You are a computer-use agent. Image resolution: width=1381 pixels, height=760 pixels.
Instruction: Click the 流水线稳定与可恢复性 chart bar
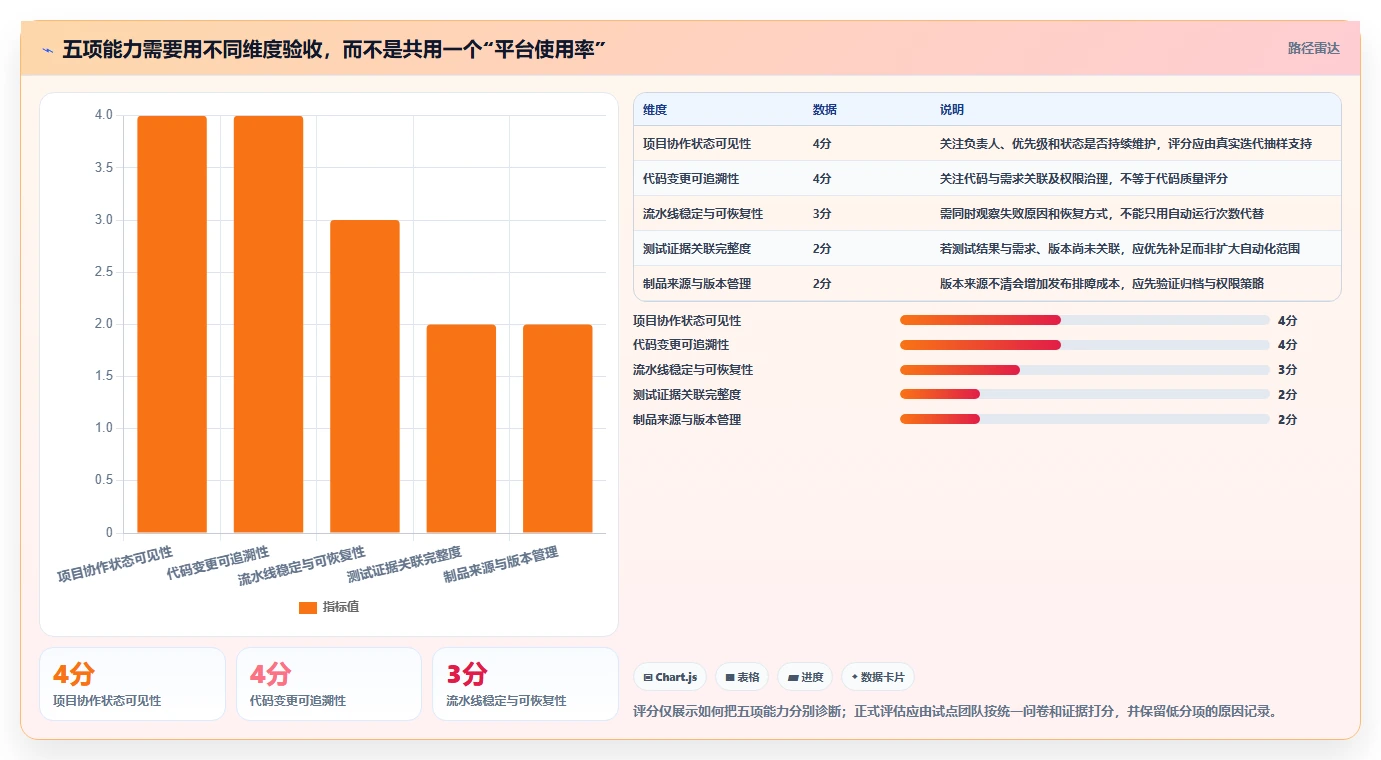[x=365, y=376]
